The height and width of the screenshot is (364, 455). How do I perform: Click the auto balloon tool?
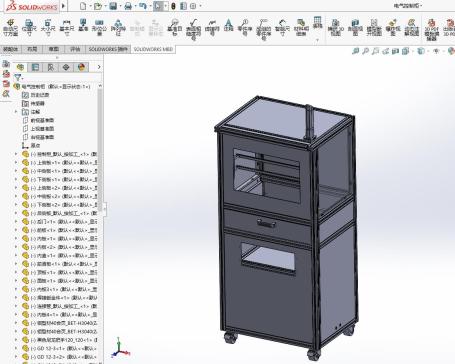[263, 29]
